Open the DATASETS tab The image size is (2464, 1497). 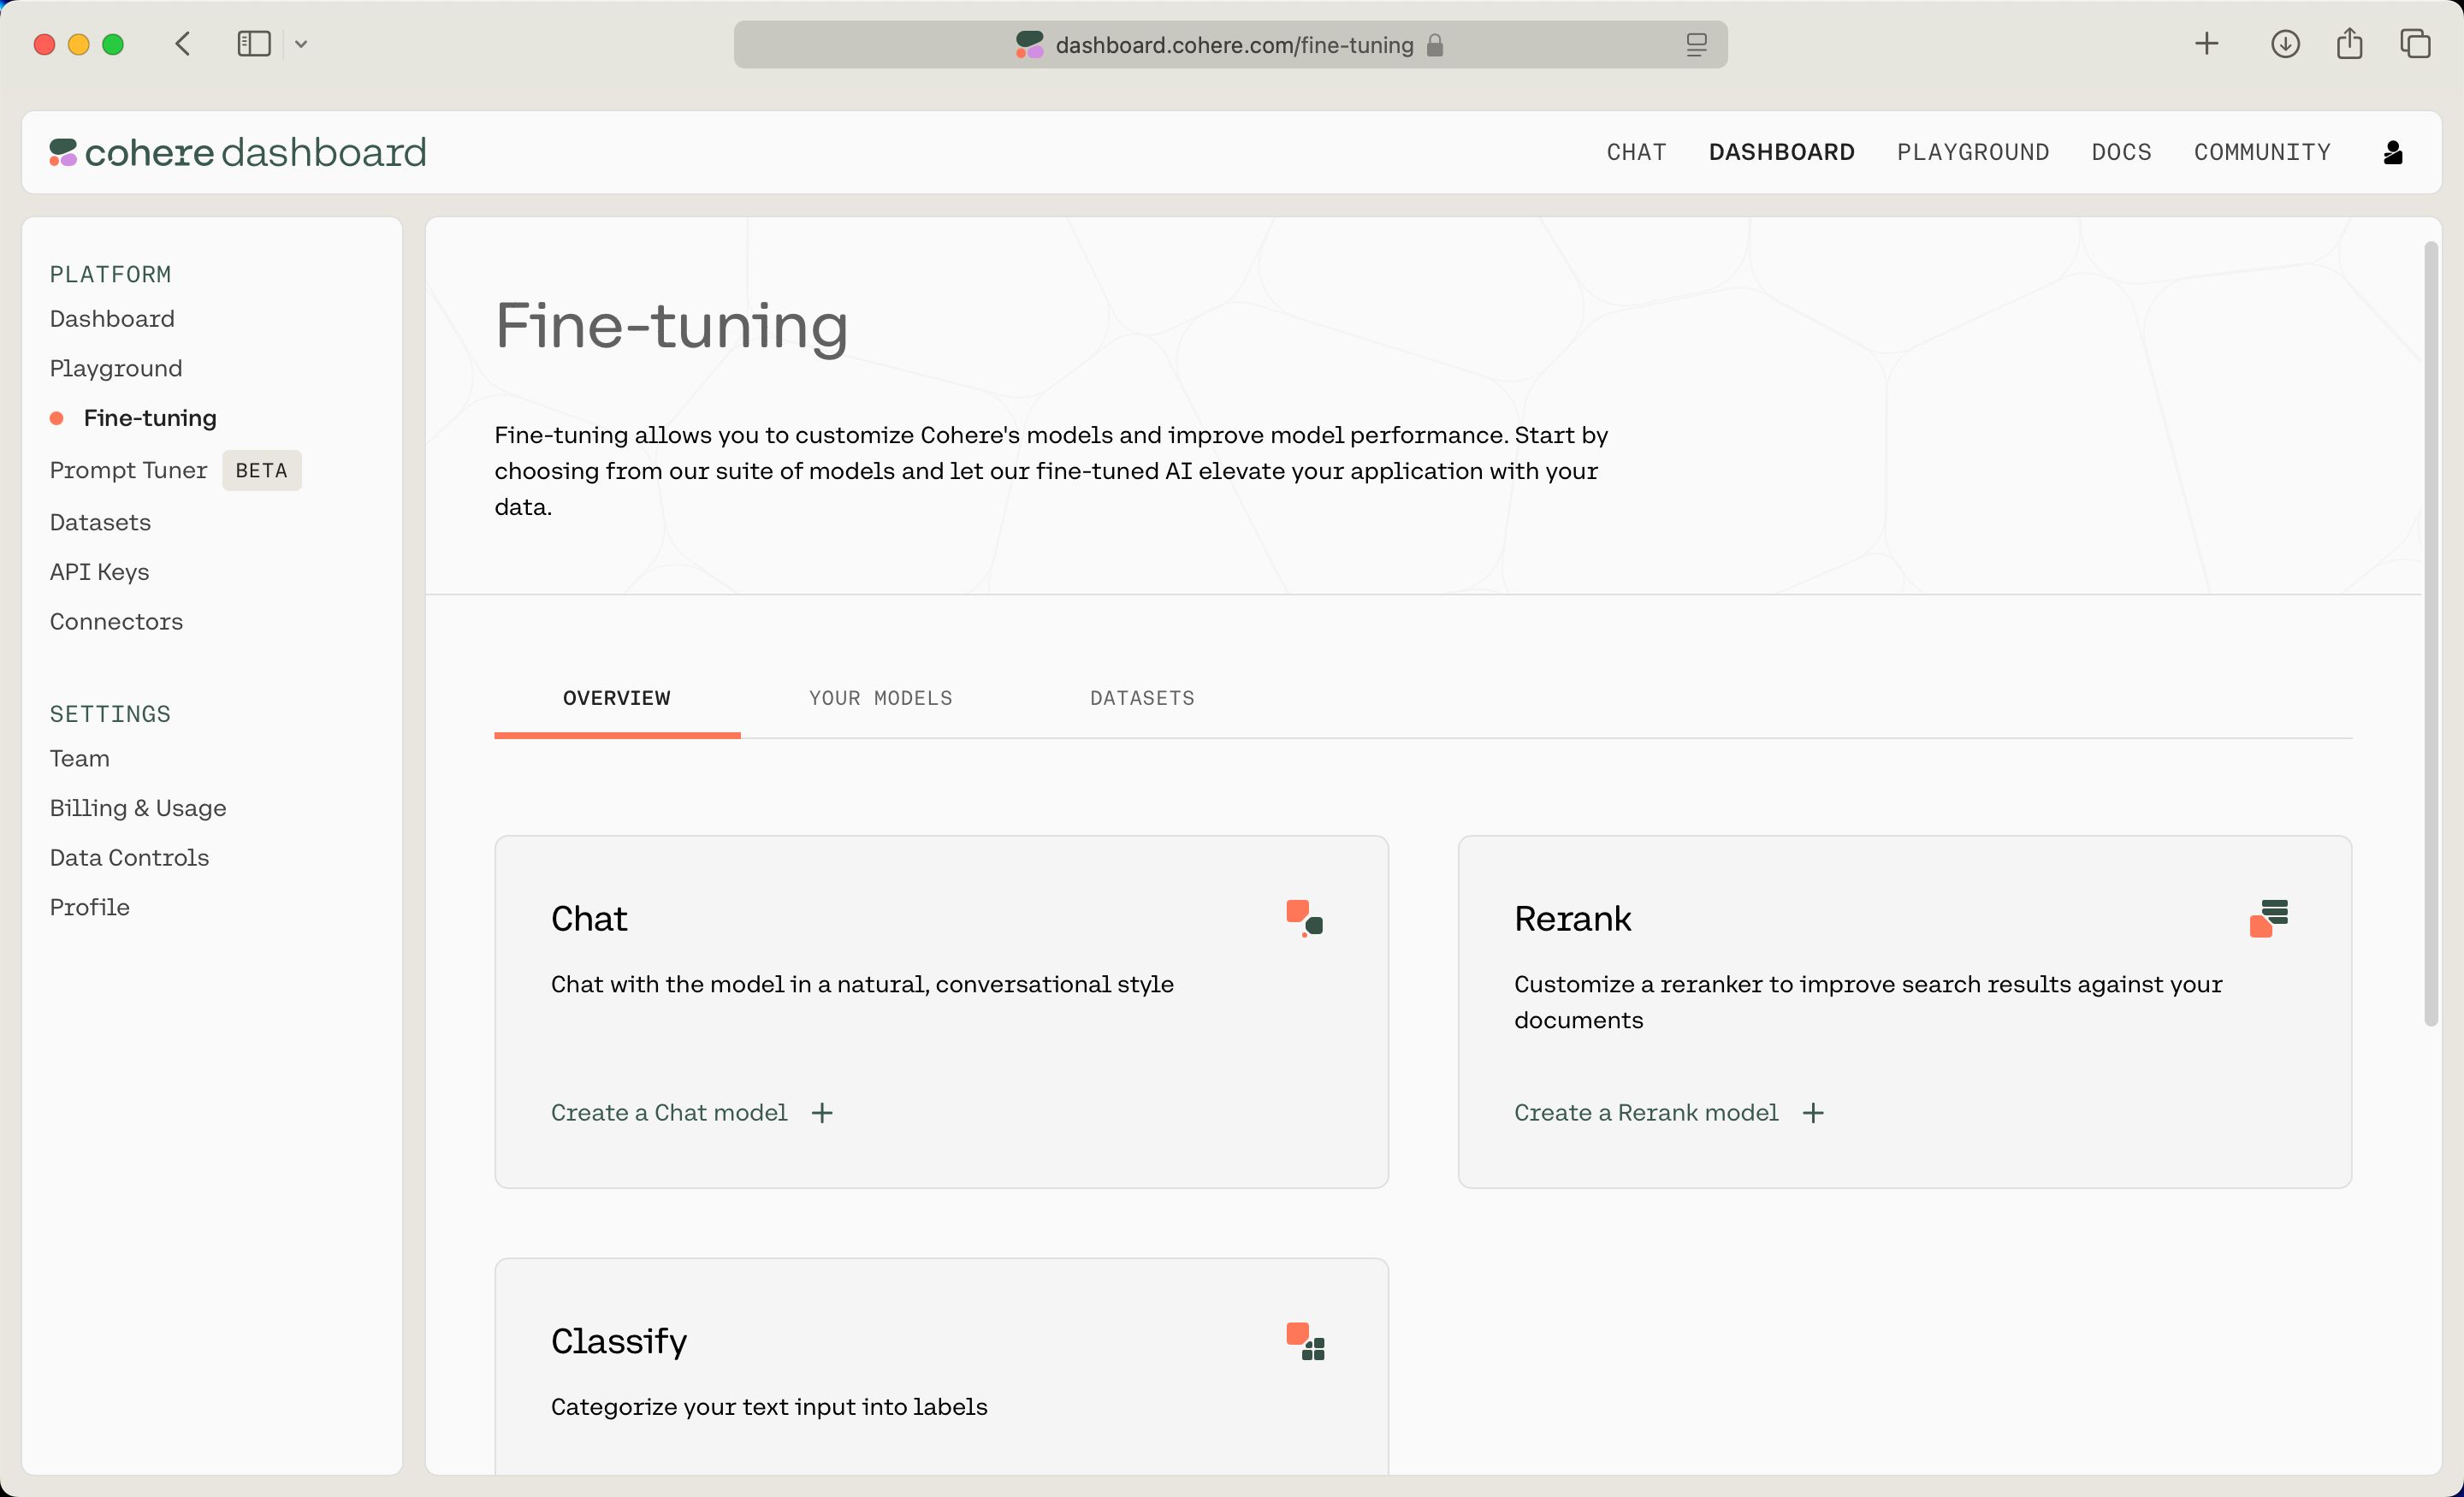(1142, 696)
